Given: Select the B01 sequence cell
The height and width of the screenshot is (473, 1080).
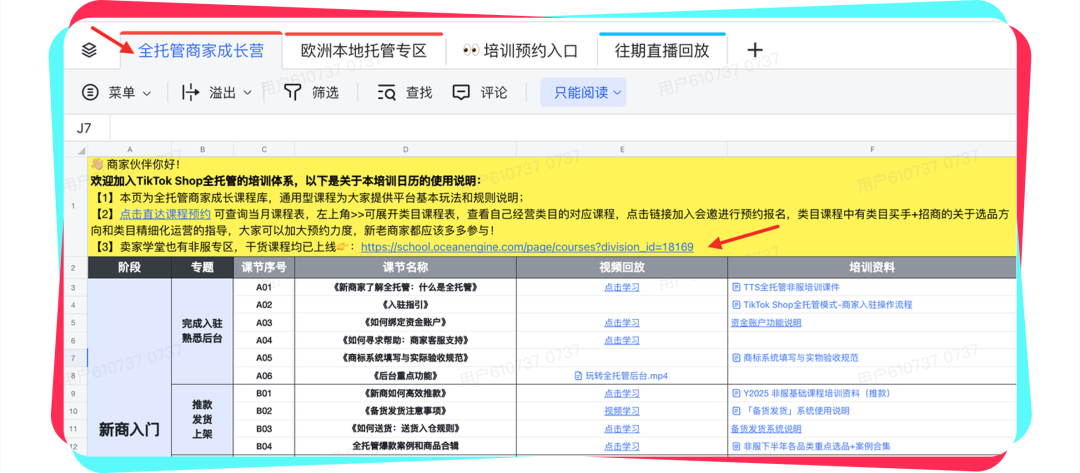Looking at the screenshot, I should click(264, 393).
